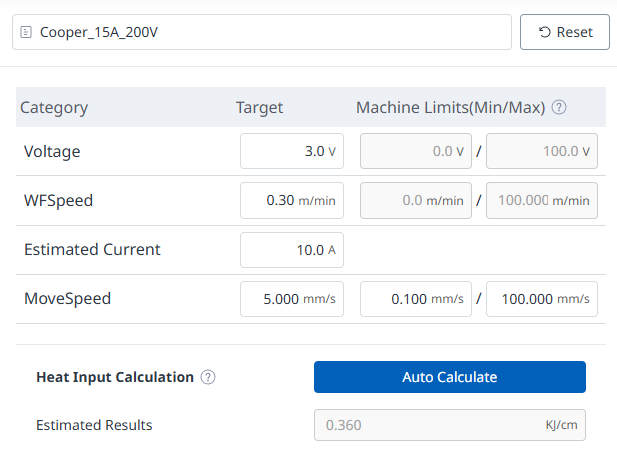The width and height of the screenshot is (617, 454).
Task: Click the Voltage maximum limit field
Action: 541,152
